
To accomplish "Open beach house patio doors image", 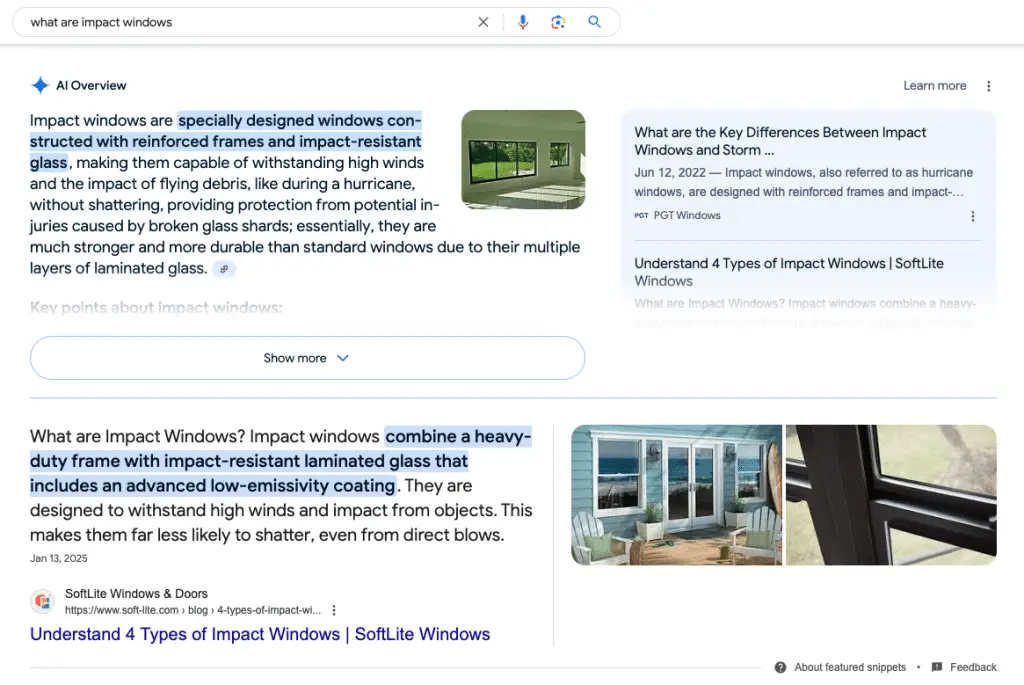I will pos(676,495).
